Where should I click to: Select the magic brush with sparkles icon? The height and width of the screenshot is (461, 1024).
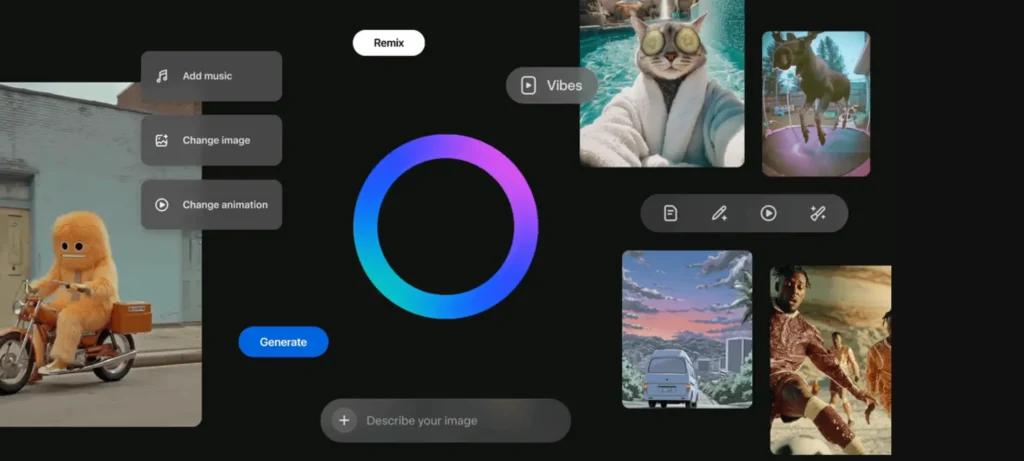coord(817,213)
